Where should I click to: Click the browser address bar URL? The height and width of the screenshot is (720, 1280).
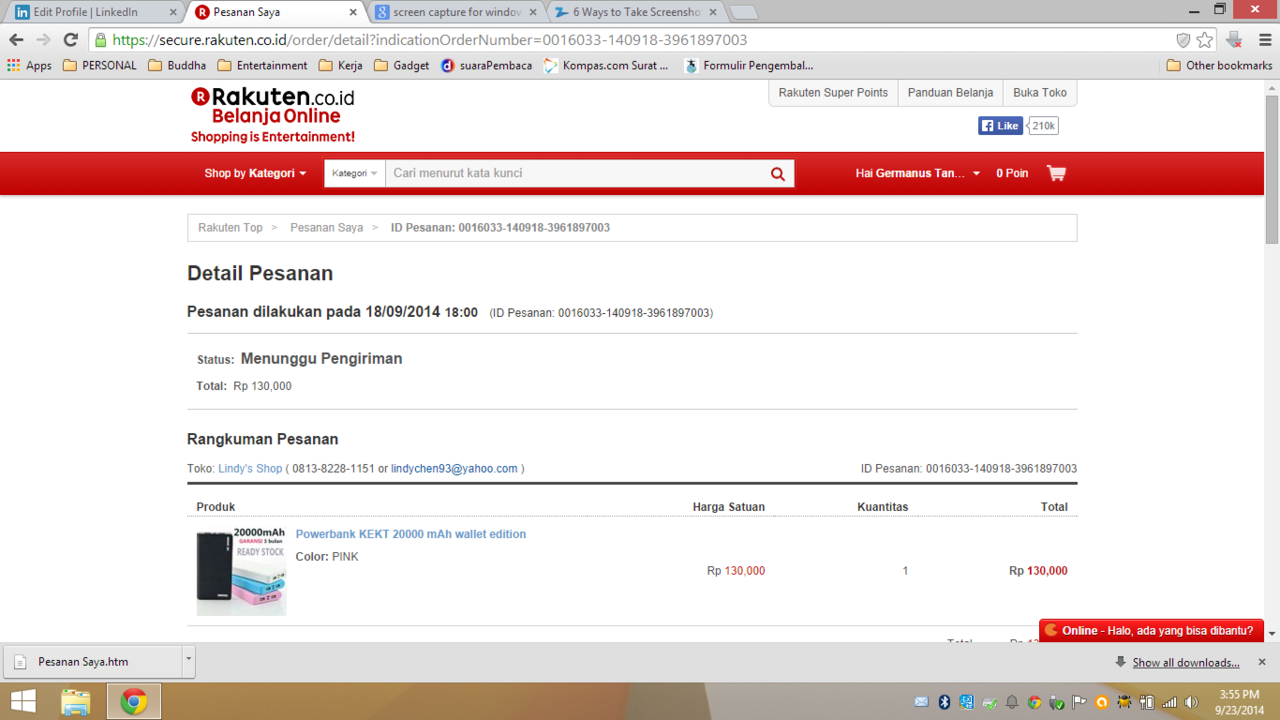(429, 40)
